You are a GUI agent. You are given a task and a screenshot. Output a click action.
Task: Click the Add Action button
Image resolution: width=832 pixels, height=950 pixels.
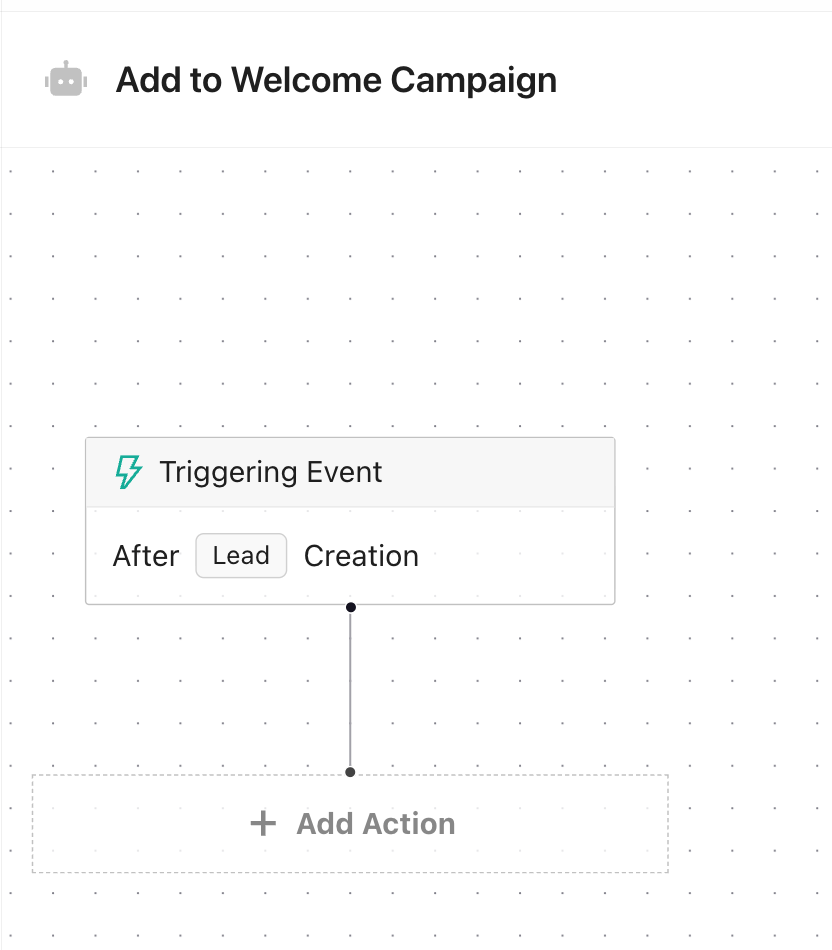click(x=350, y=823)
